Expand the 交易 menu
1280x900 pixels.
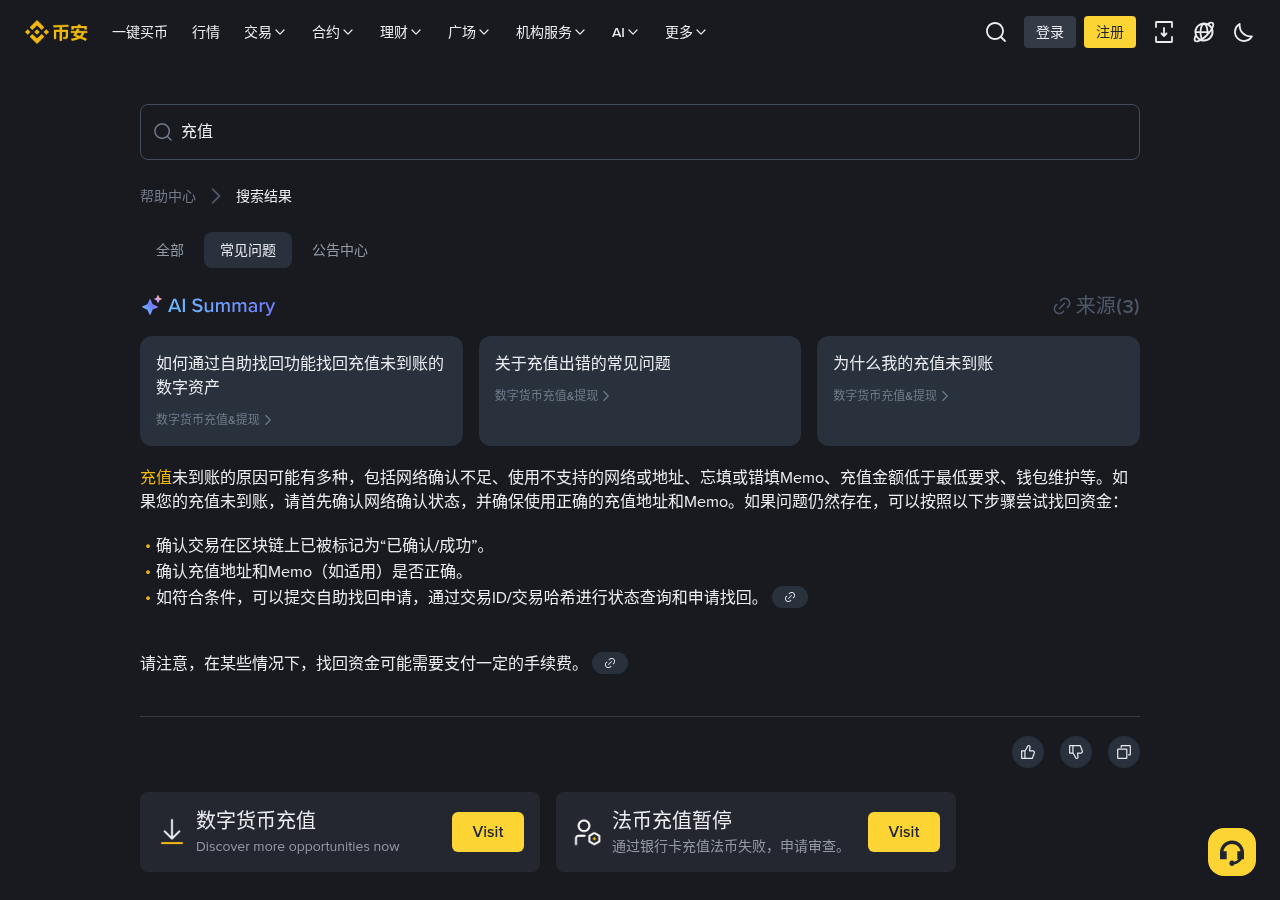click(265, 32)
